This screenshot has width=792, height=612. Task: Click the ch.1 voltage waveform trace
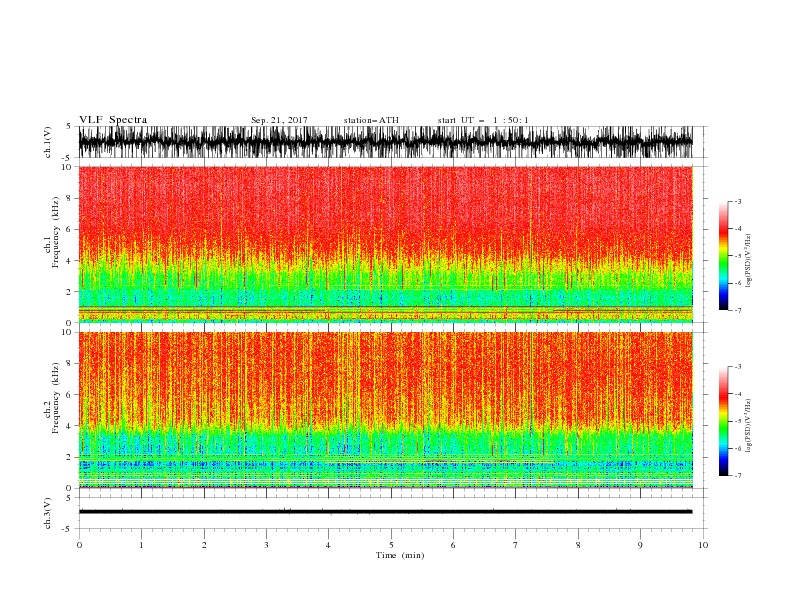coord(385,142)
